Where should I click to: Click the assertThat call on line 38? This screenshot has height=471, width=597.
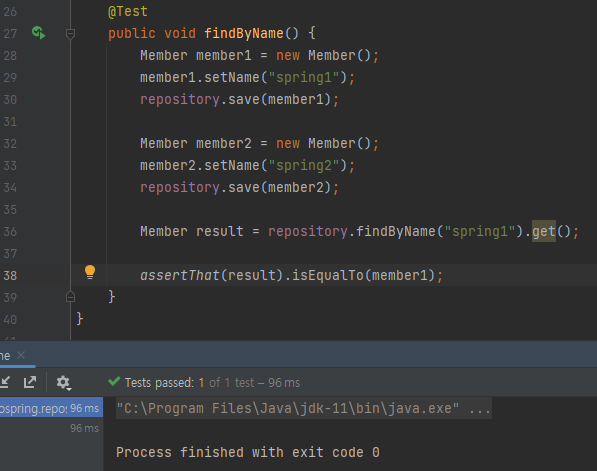(180, 275)
